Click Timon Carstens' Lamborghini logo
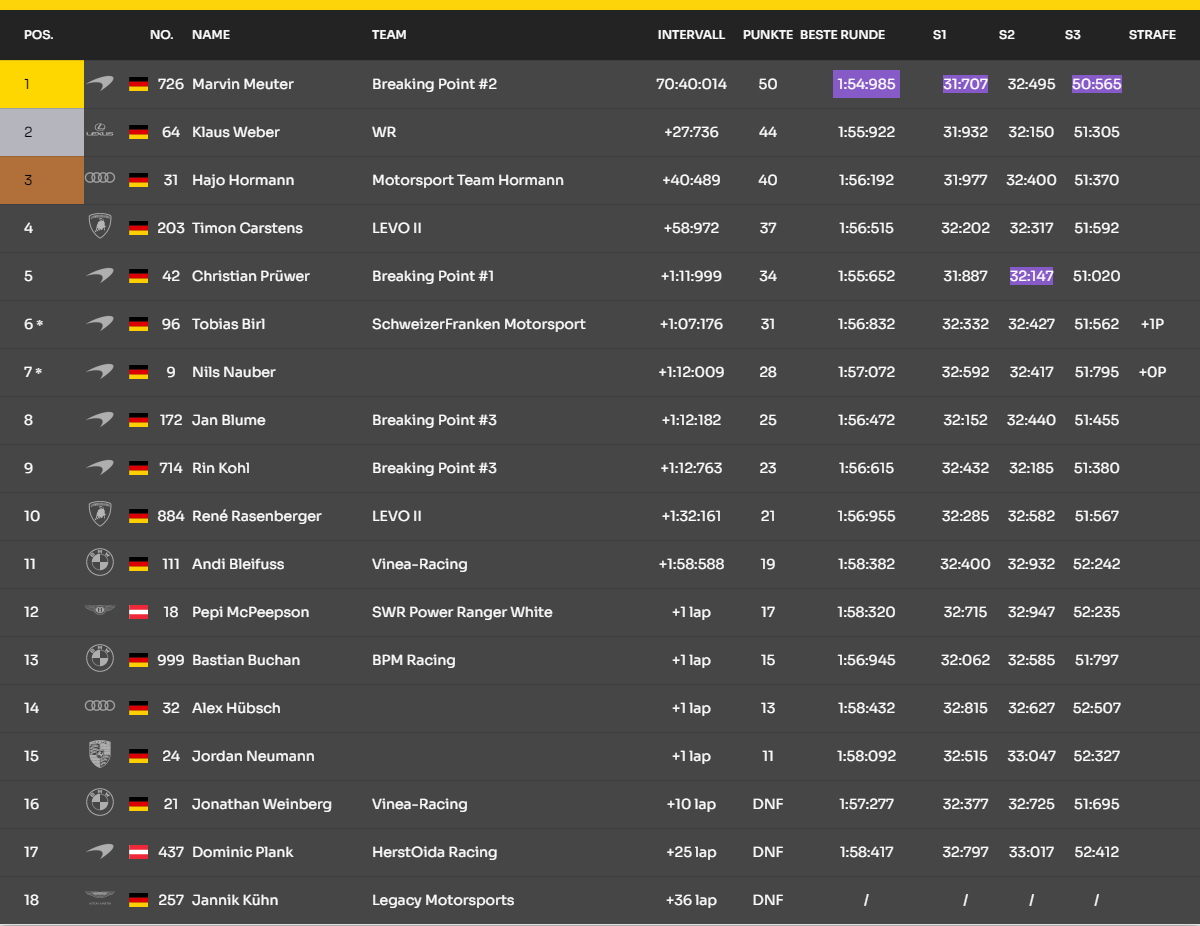The image size is (1200, 926). tap(100, 227)
